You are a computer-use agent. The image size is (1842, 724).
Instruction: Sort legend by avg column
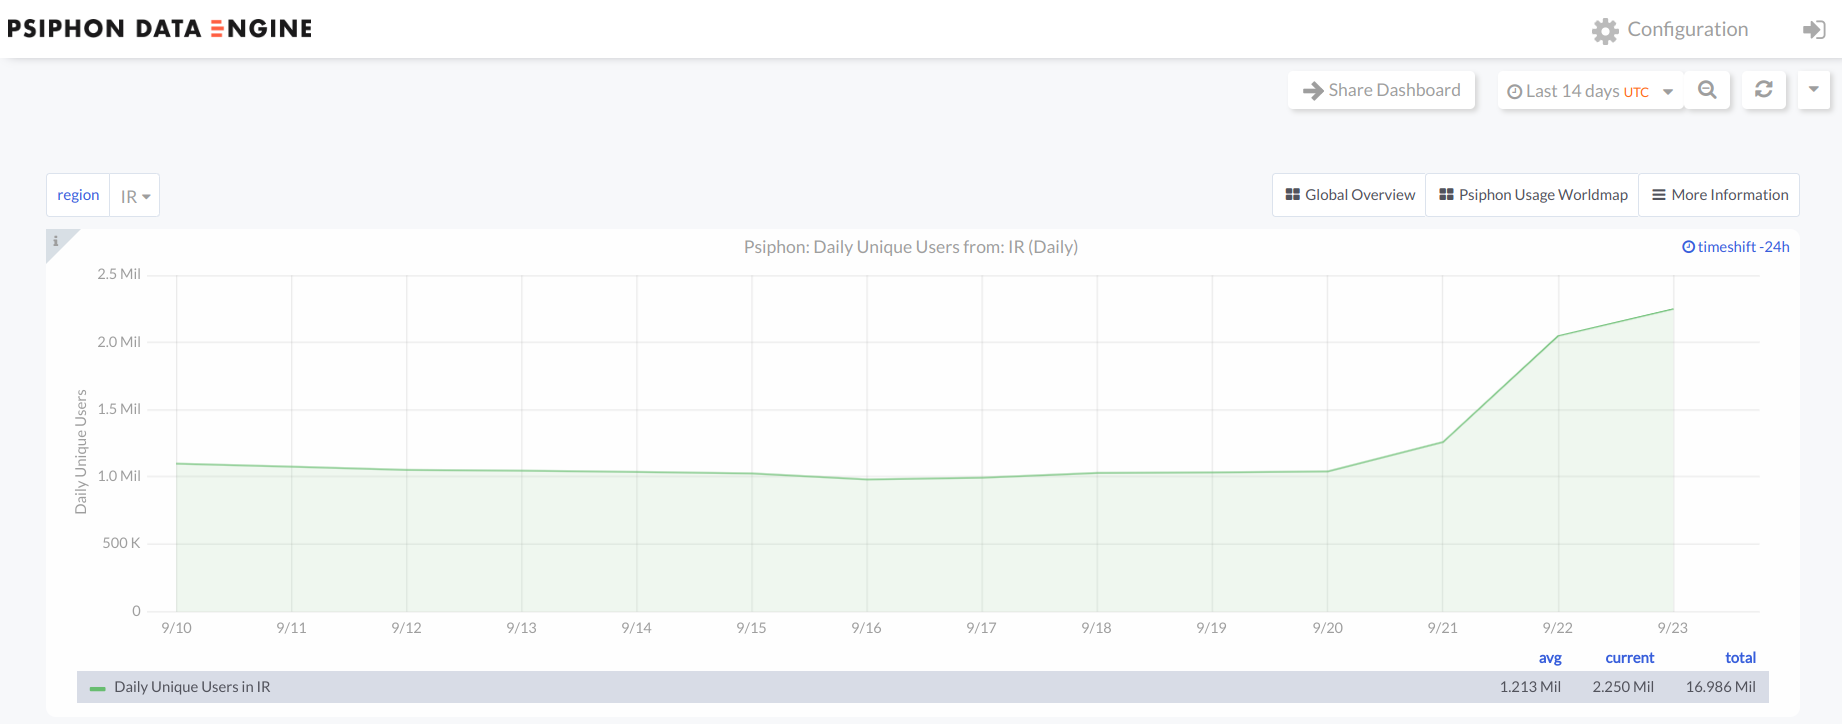coord(1549,658)
